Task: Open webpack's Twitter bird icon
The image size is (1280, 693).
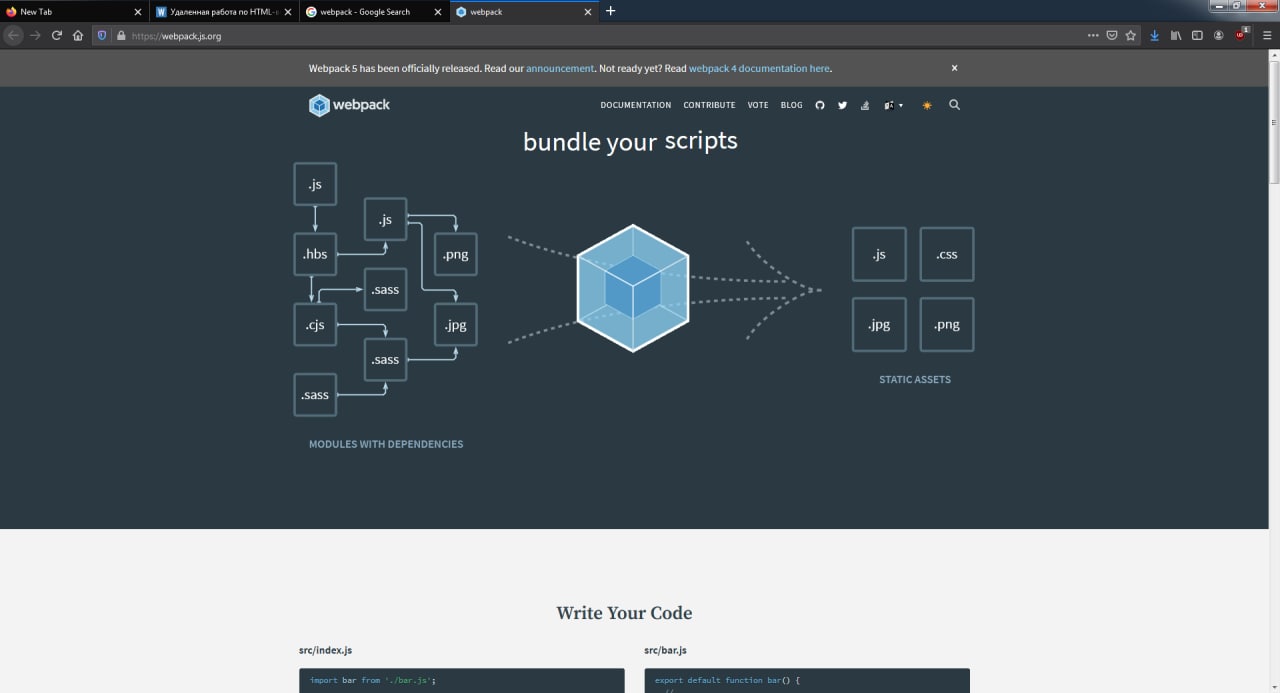Action: [x=842, y=105]
